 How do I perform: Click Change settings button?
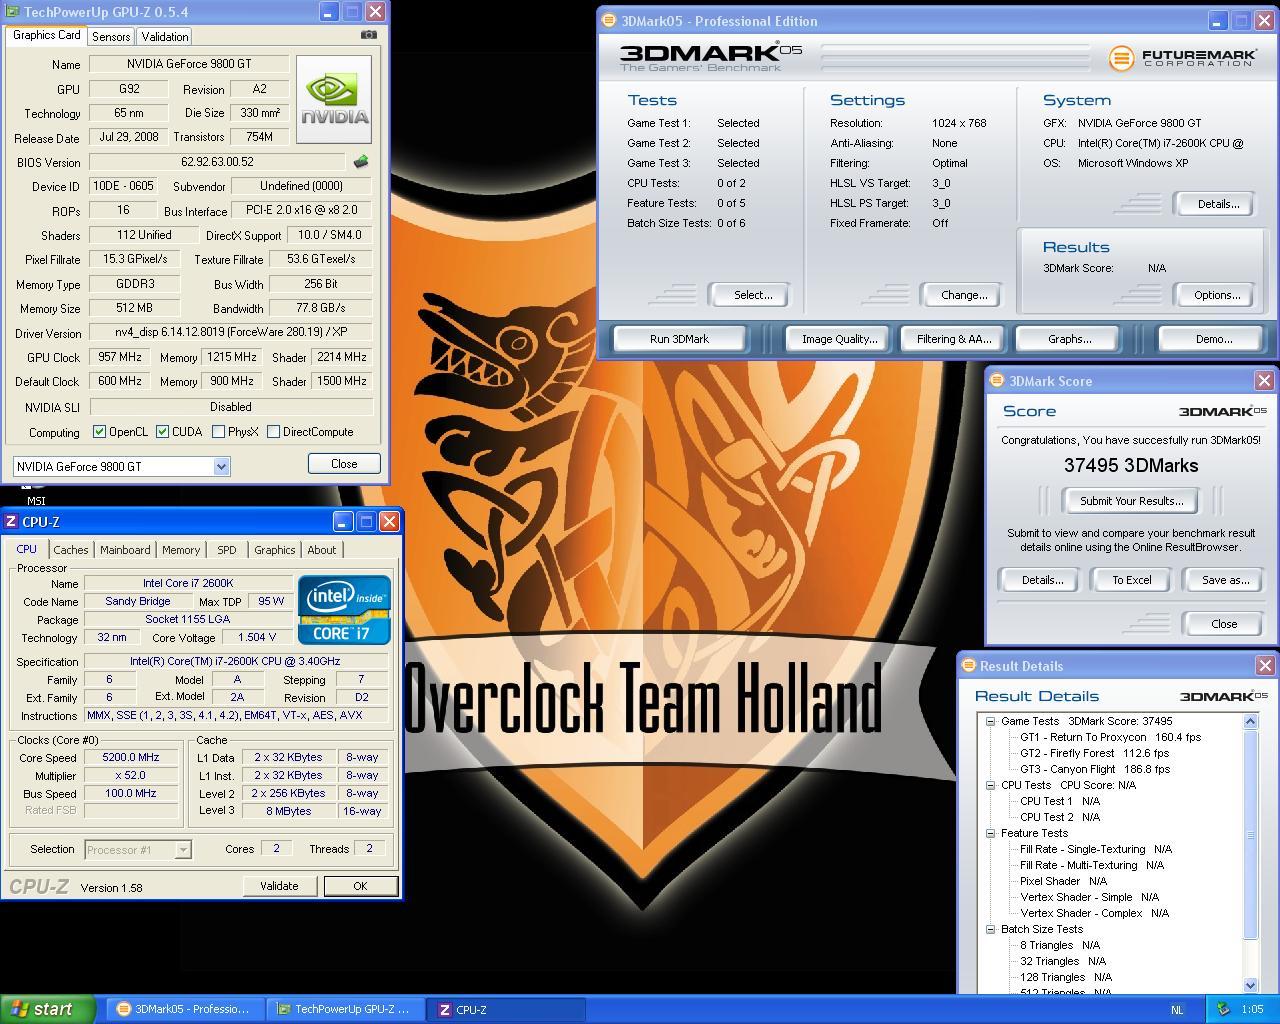coord(964,295)
